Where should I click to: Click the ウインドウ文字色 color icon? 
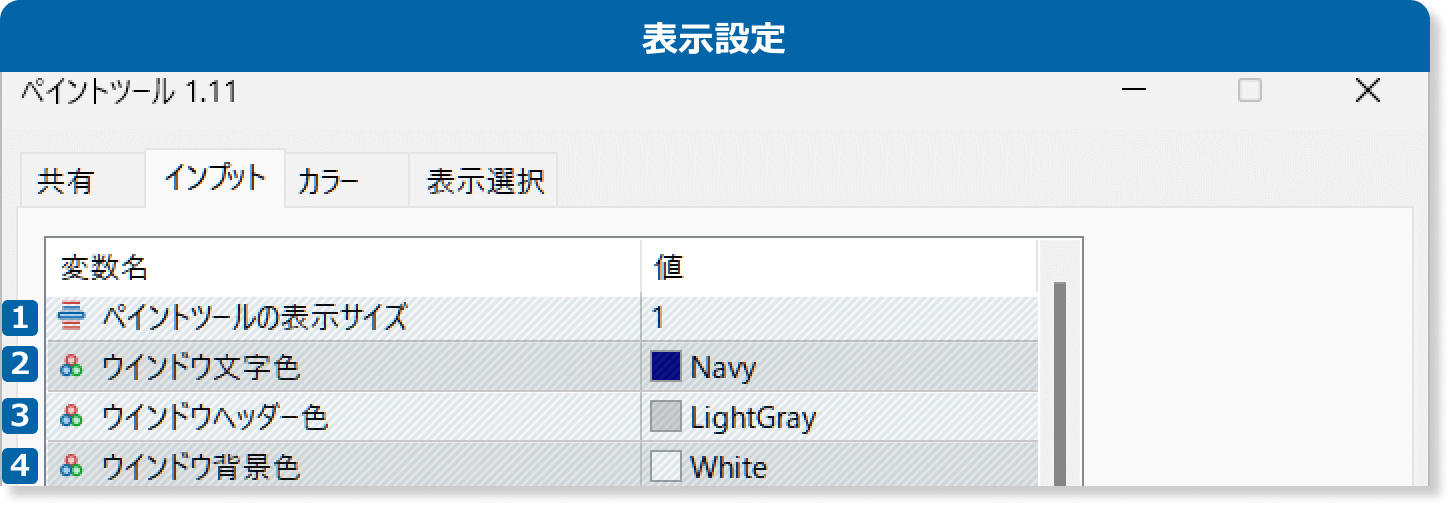pyautogui.click(x=71, y=367)
